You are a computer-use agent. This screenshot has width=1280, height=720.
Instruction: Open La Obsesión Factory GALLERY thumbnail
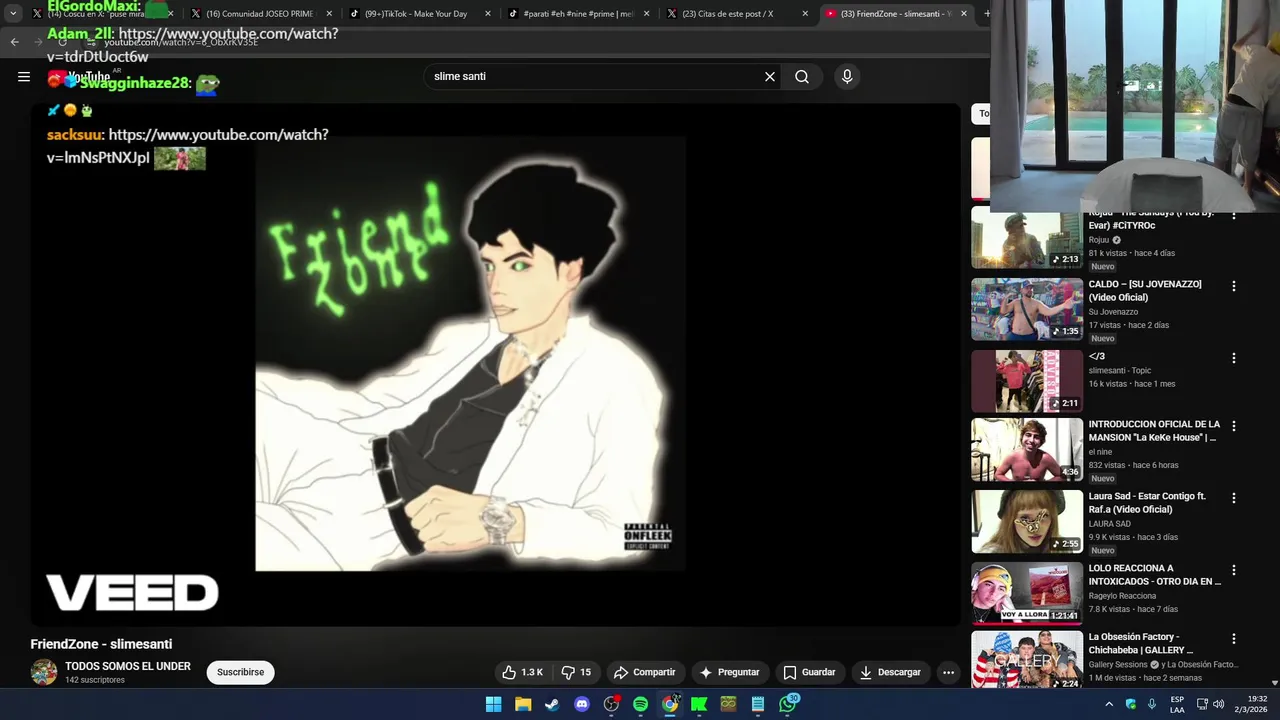[x=1027, y=659]
